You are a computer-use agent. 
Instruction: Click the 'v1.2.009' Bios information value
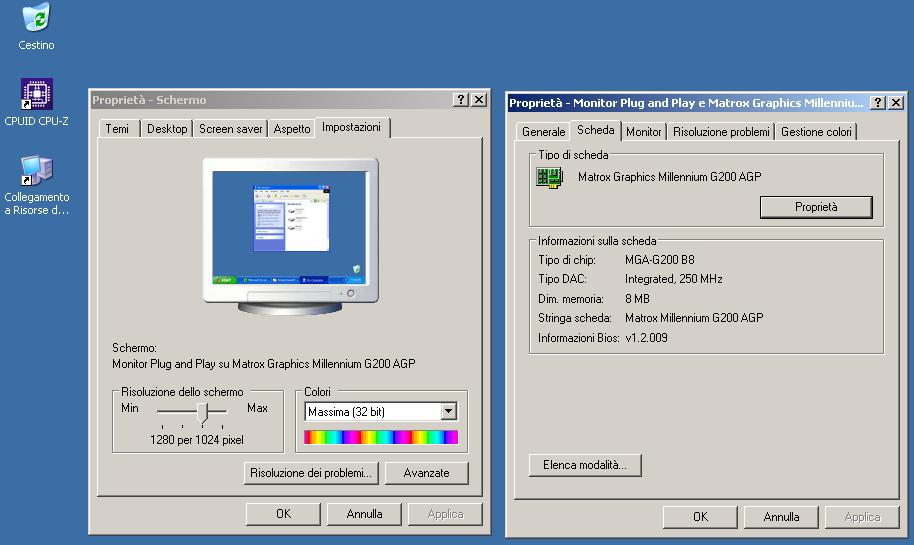[x=646, y=337]
